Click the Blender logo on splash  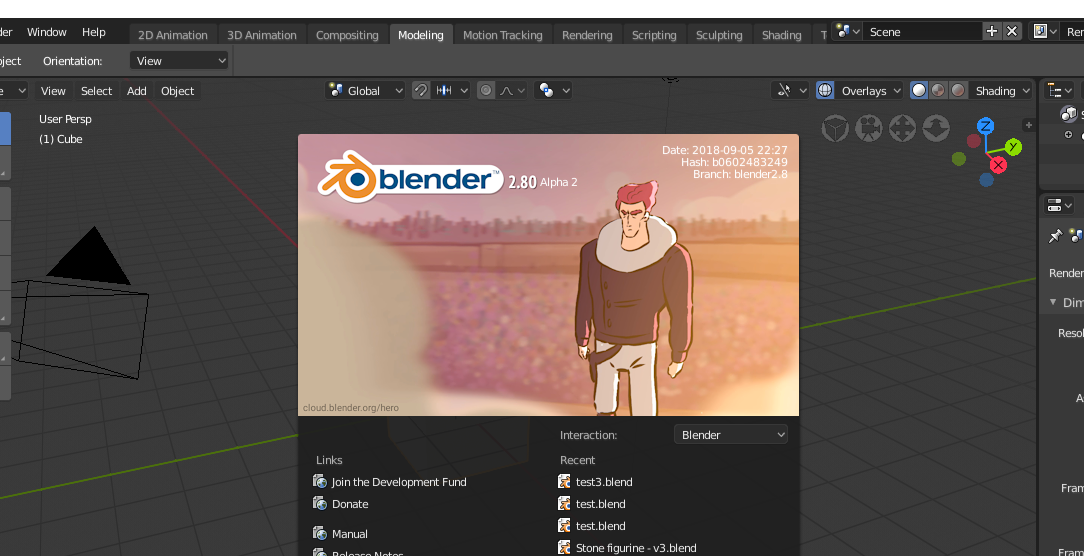[411, 178]
